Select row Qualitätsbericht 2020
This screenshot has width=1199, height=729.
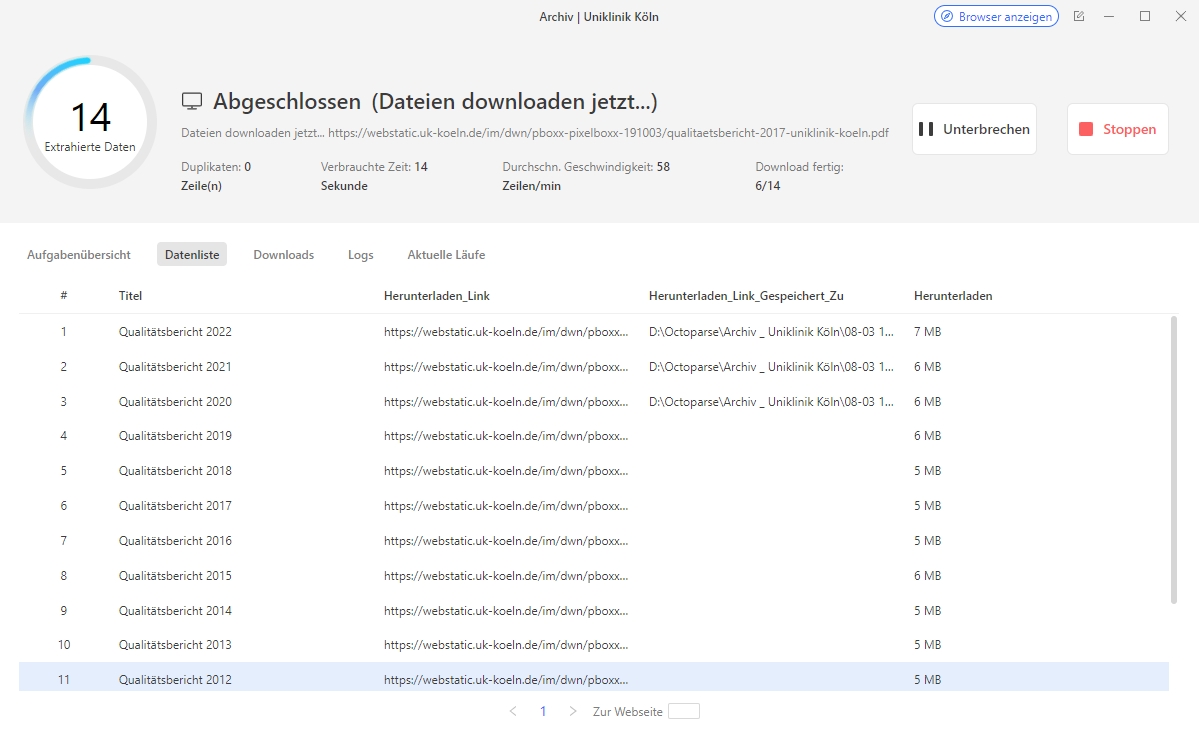(x=593, y=402)
